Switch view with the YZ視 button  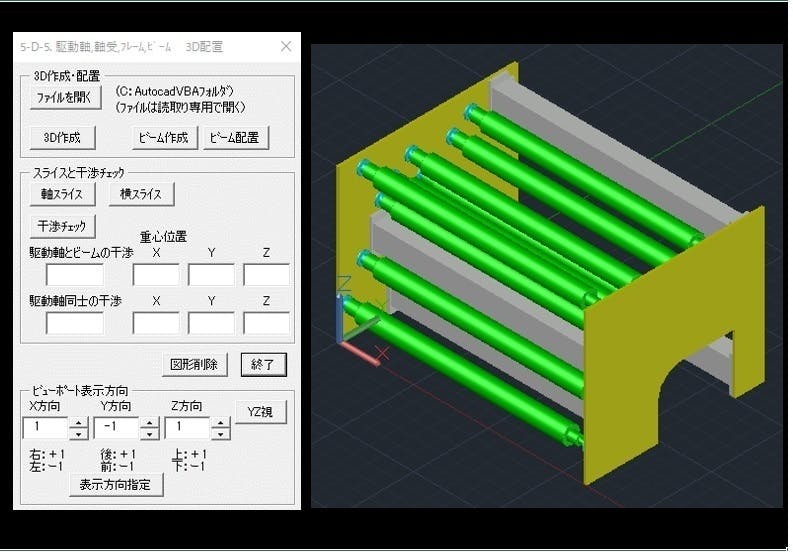pos(261,411)
